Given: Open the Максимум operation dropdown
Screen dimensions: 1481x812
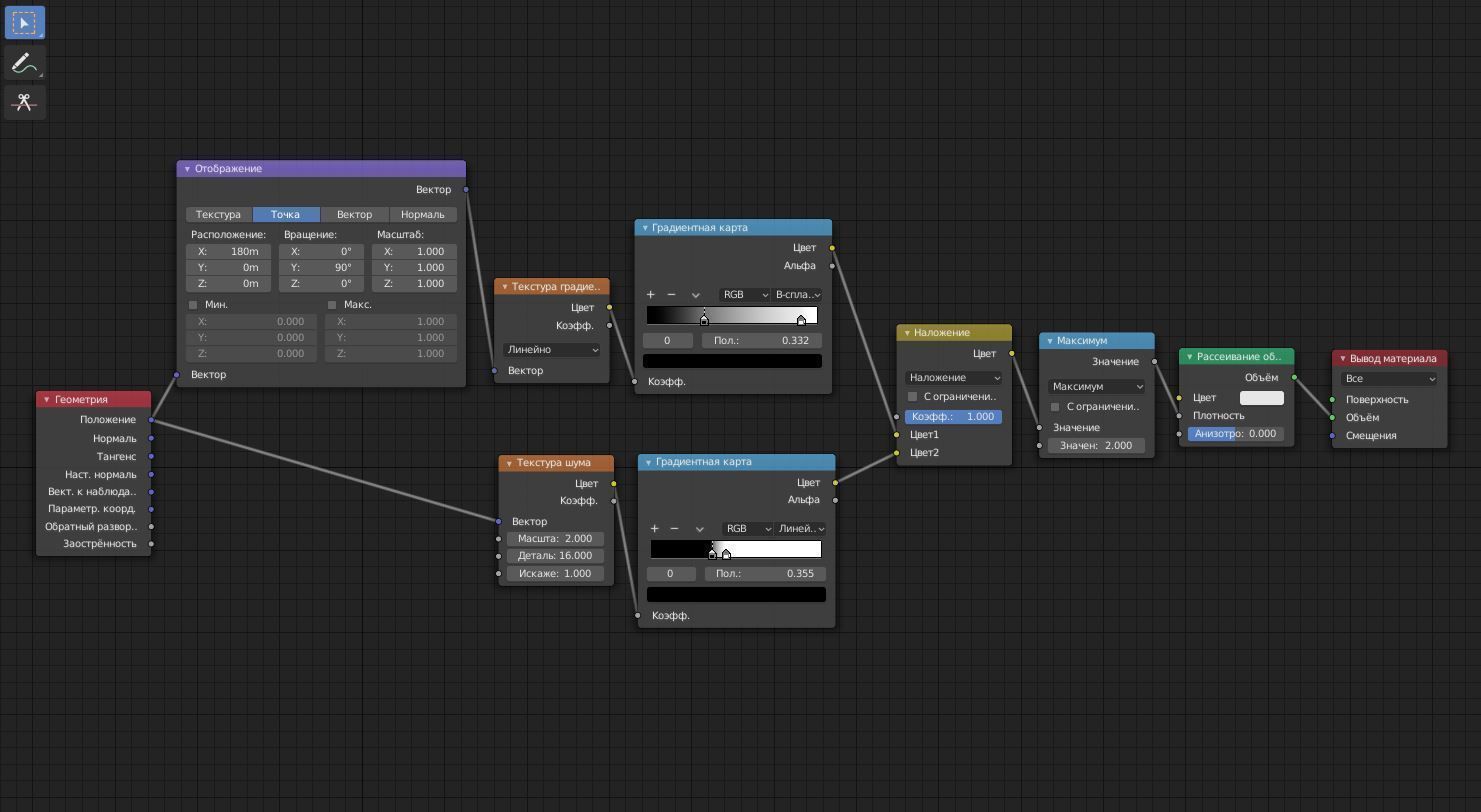Looking at the screenshot, I should click(1097, 386).
